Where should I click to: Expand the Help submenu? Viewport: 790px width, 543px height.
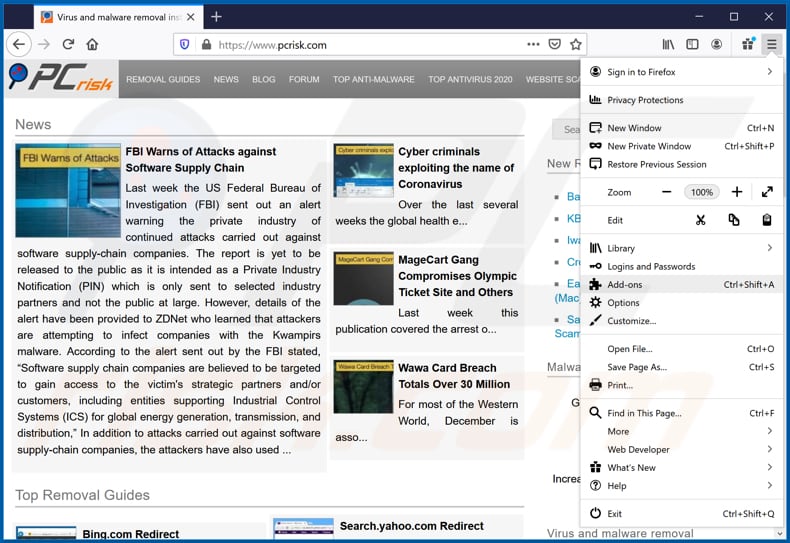point(682,486)
